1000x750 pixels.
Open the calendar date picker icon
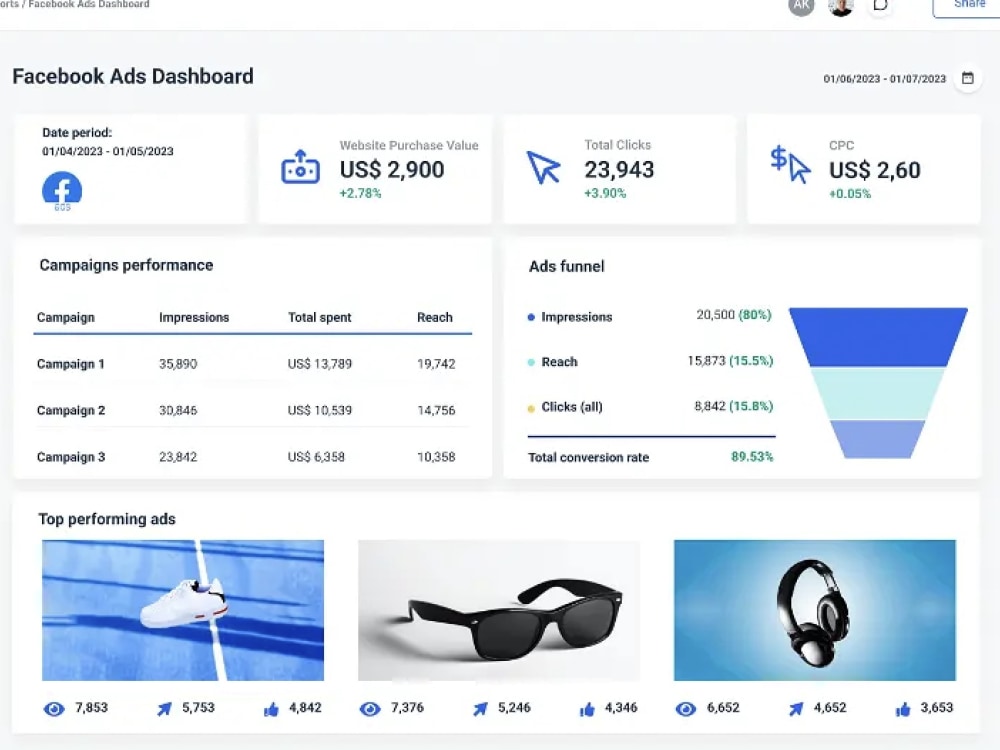(x=967, y=78)
